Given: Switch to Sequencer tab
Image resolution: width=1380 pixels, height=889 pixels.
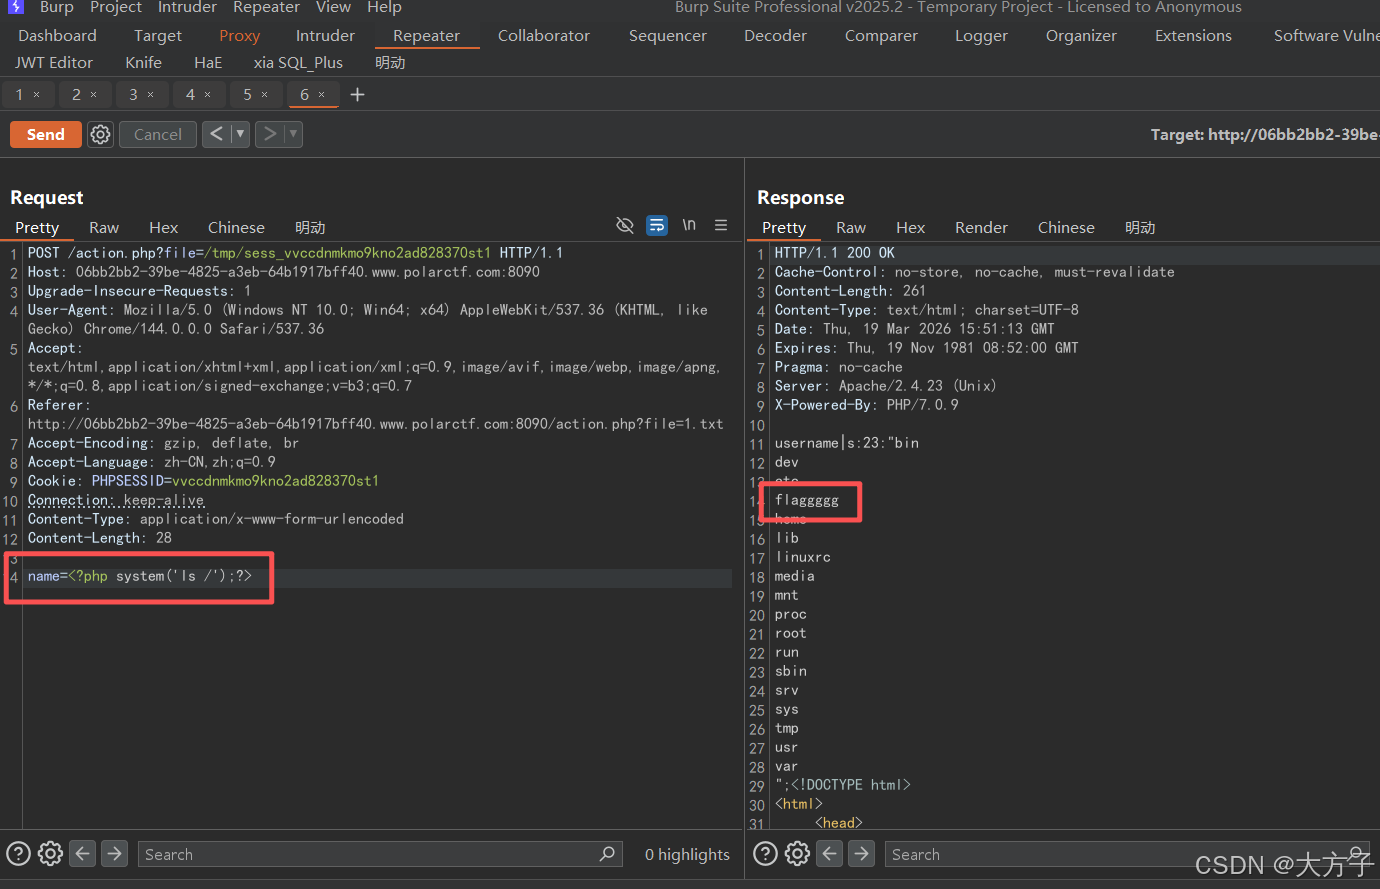Looking at the screenshot, I should 668,36.
